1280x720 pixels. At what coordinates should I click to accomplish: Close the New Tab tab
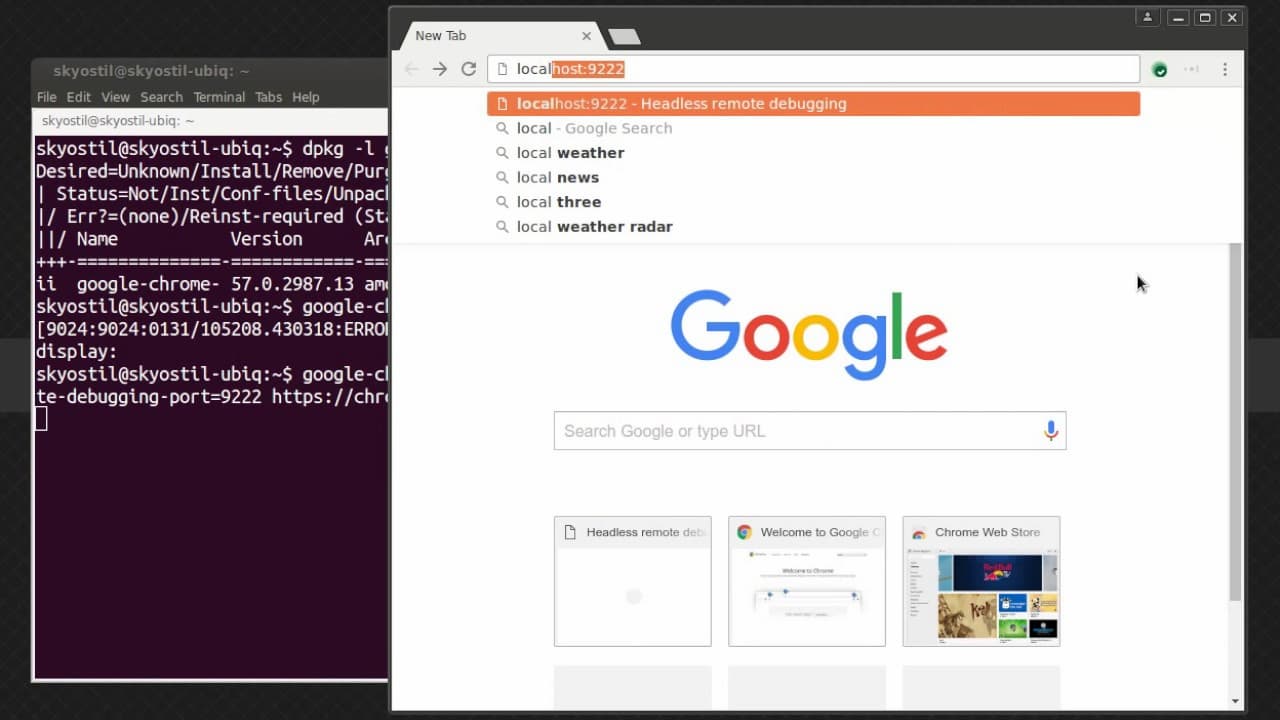586,36
